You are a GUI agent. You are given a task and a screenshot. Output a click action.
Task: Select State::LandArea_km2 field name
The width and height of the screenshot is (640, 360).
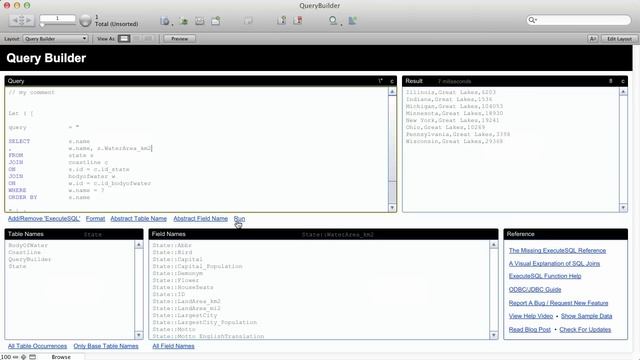coord(187,301)
